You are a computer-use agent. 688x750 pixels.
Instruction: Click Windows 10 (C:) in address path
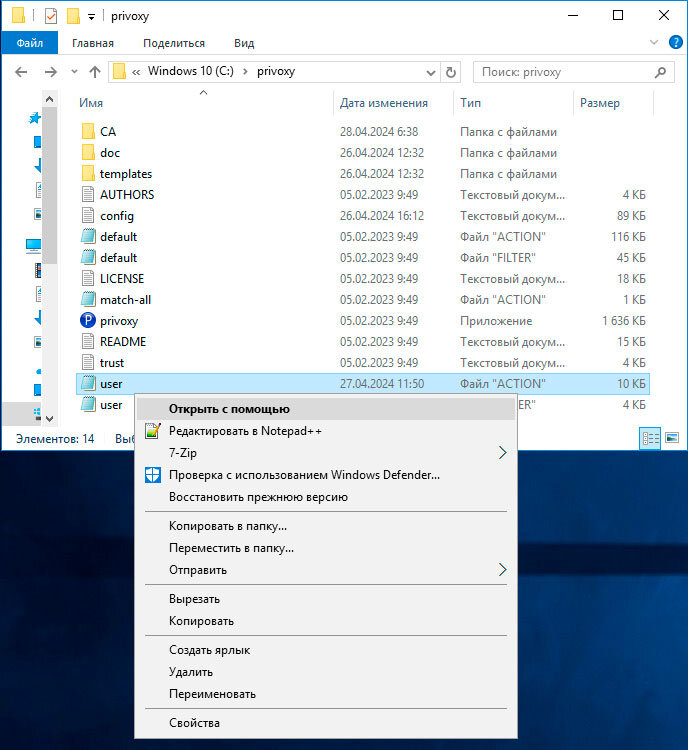pos(190,71)
